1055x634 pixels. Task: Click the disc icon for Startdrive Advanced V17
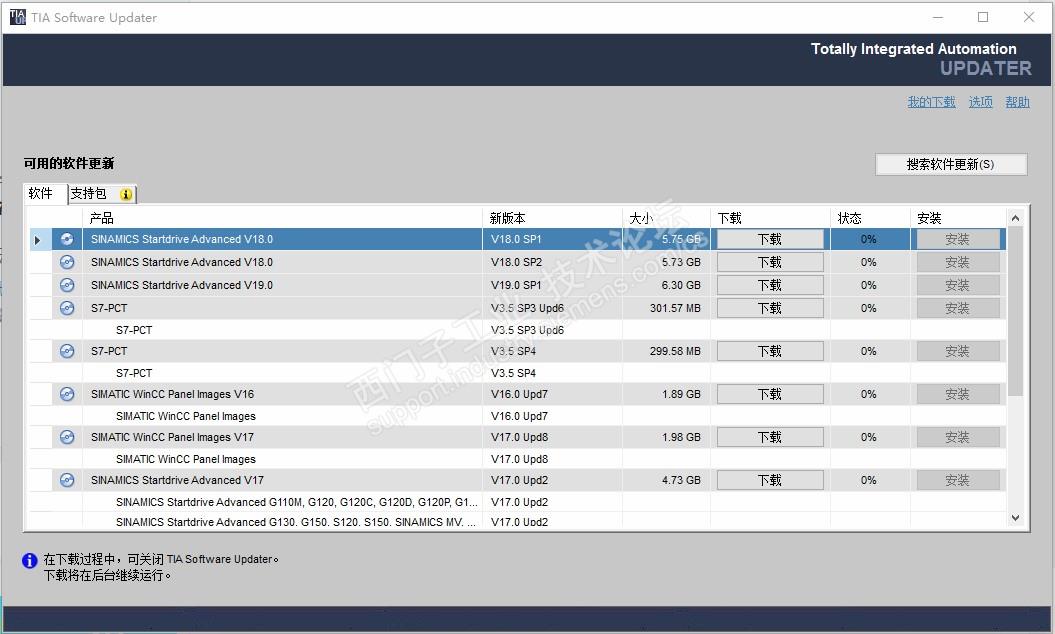(x=67, y=480)
